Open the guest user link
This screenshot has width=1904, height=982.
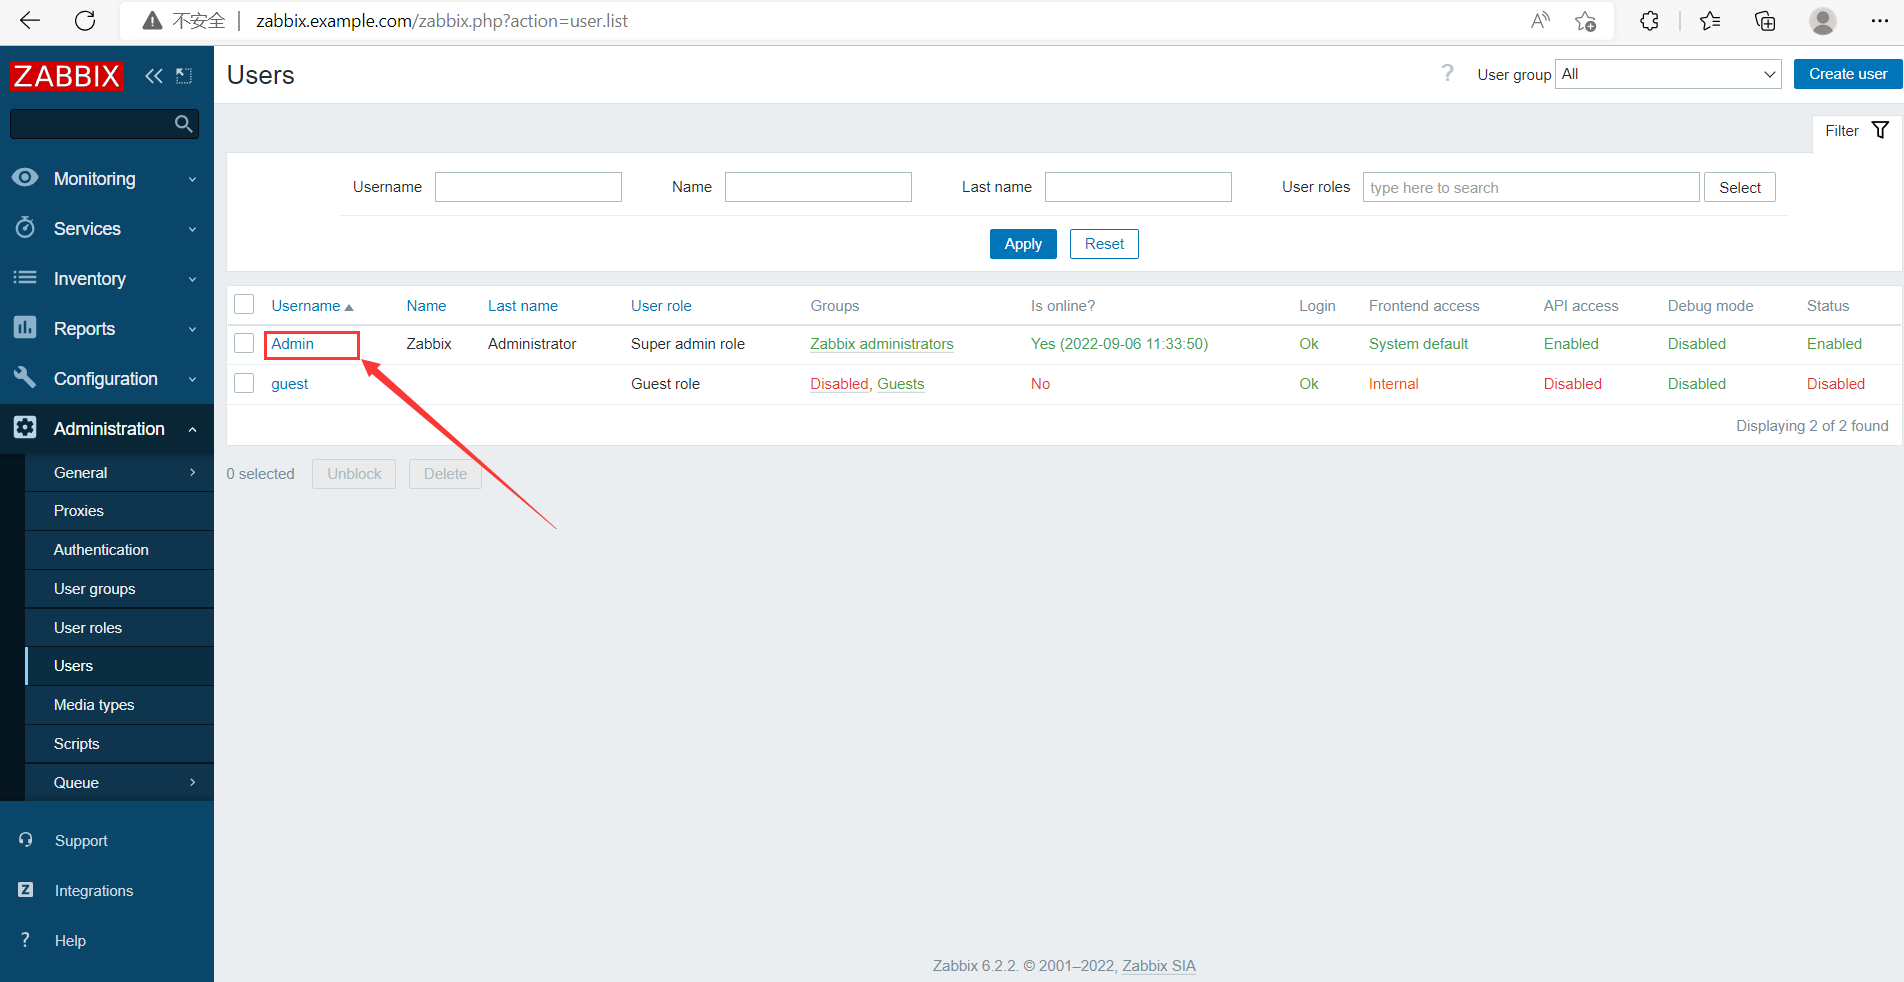(x=290, y=384)
